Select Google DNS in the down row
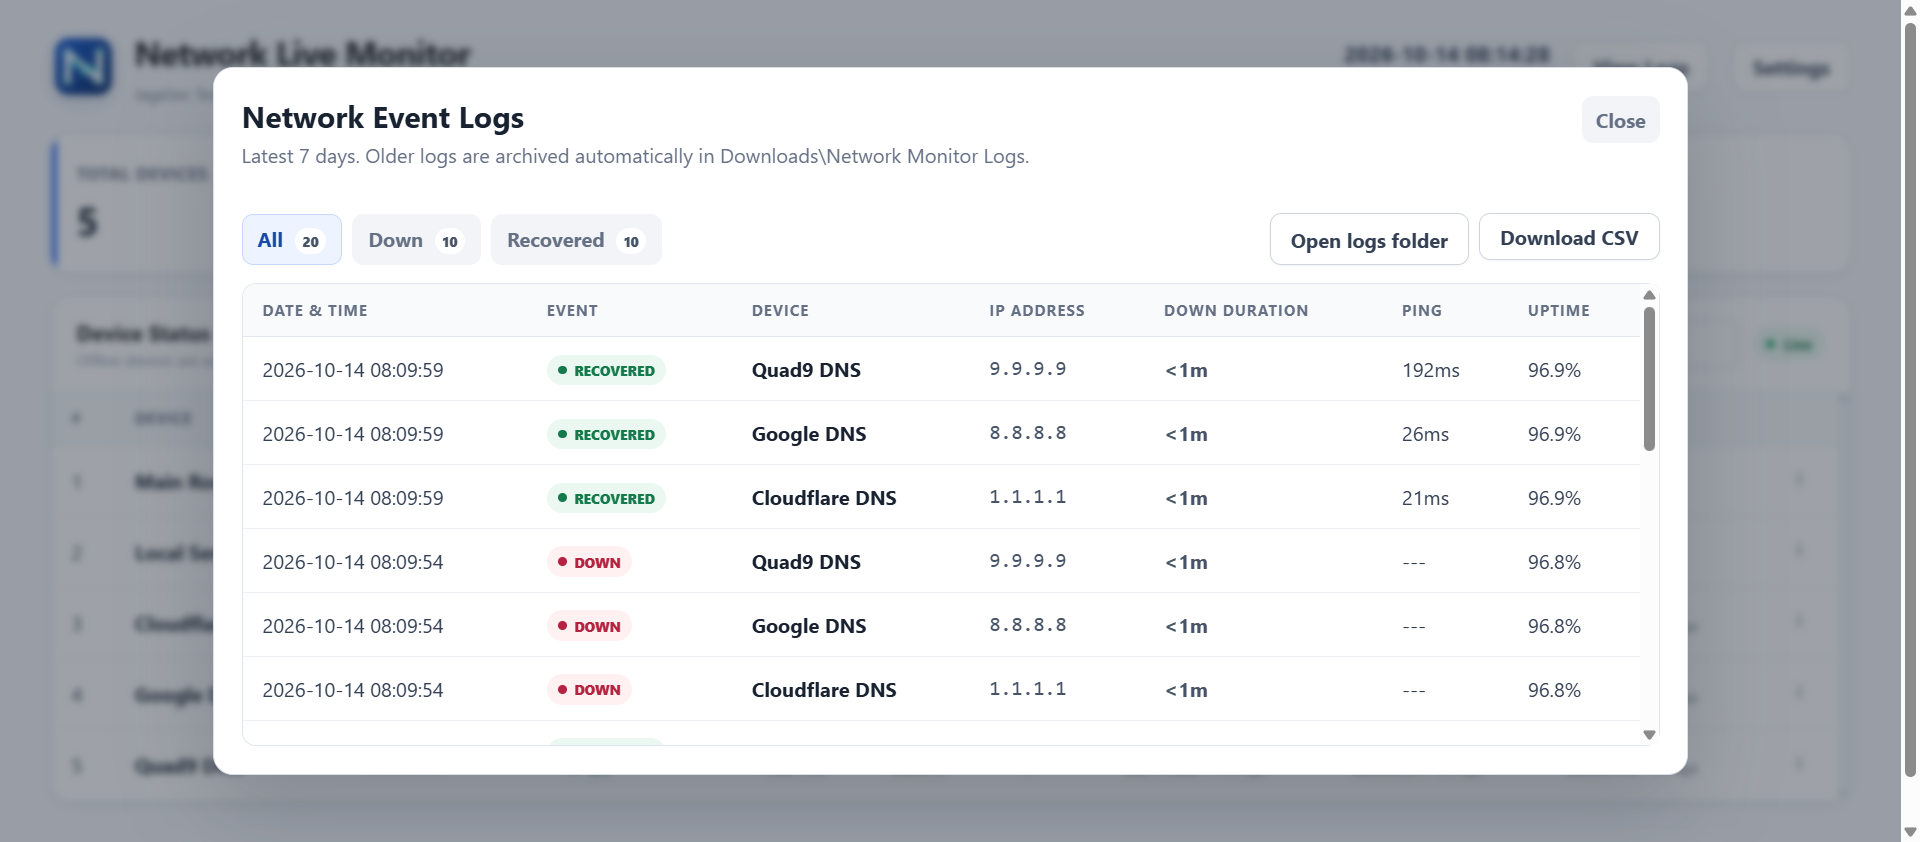This screenshot has height=842, width=1920. [x=809, y=626]
